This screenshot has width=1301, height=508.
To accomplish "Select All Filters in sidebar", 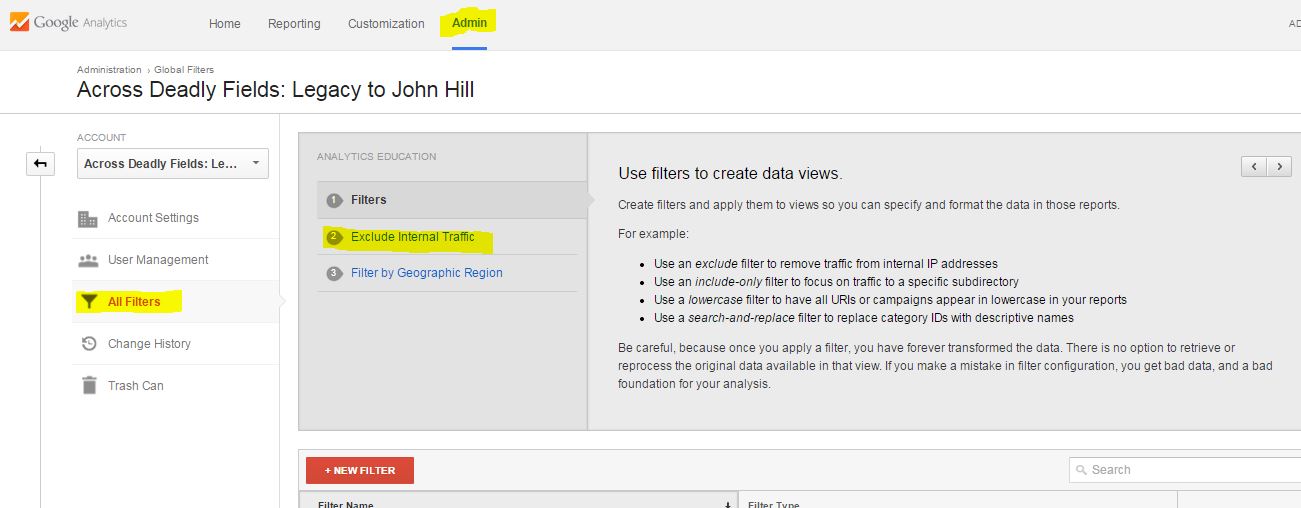I will click(x=134, y=302).
